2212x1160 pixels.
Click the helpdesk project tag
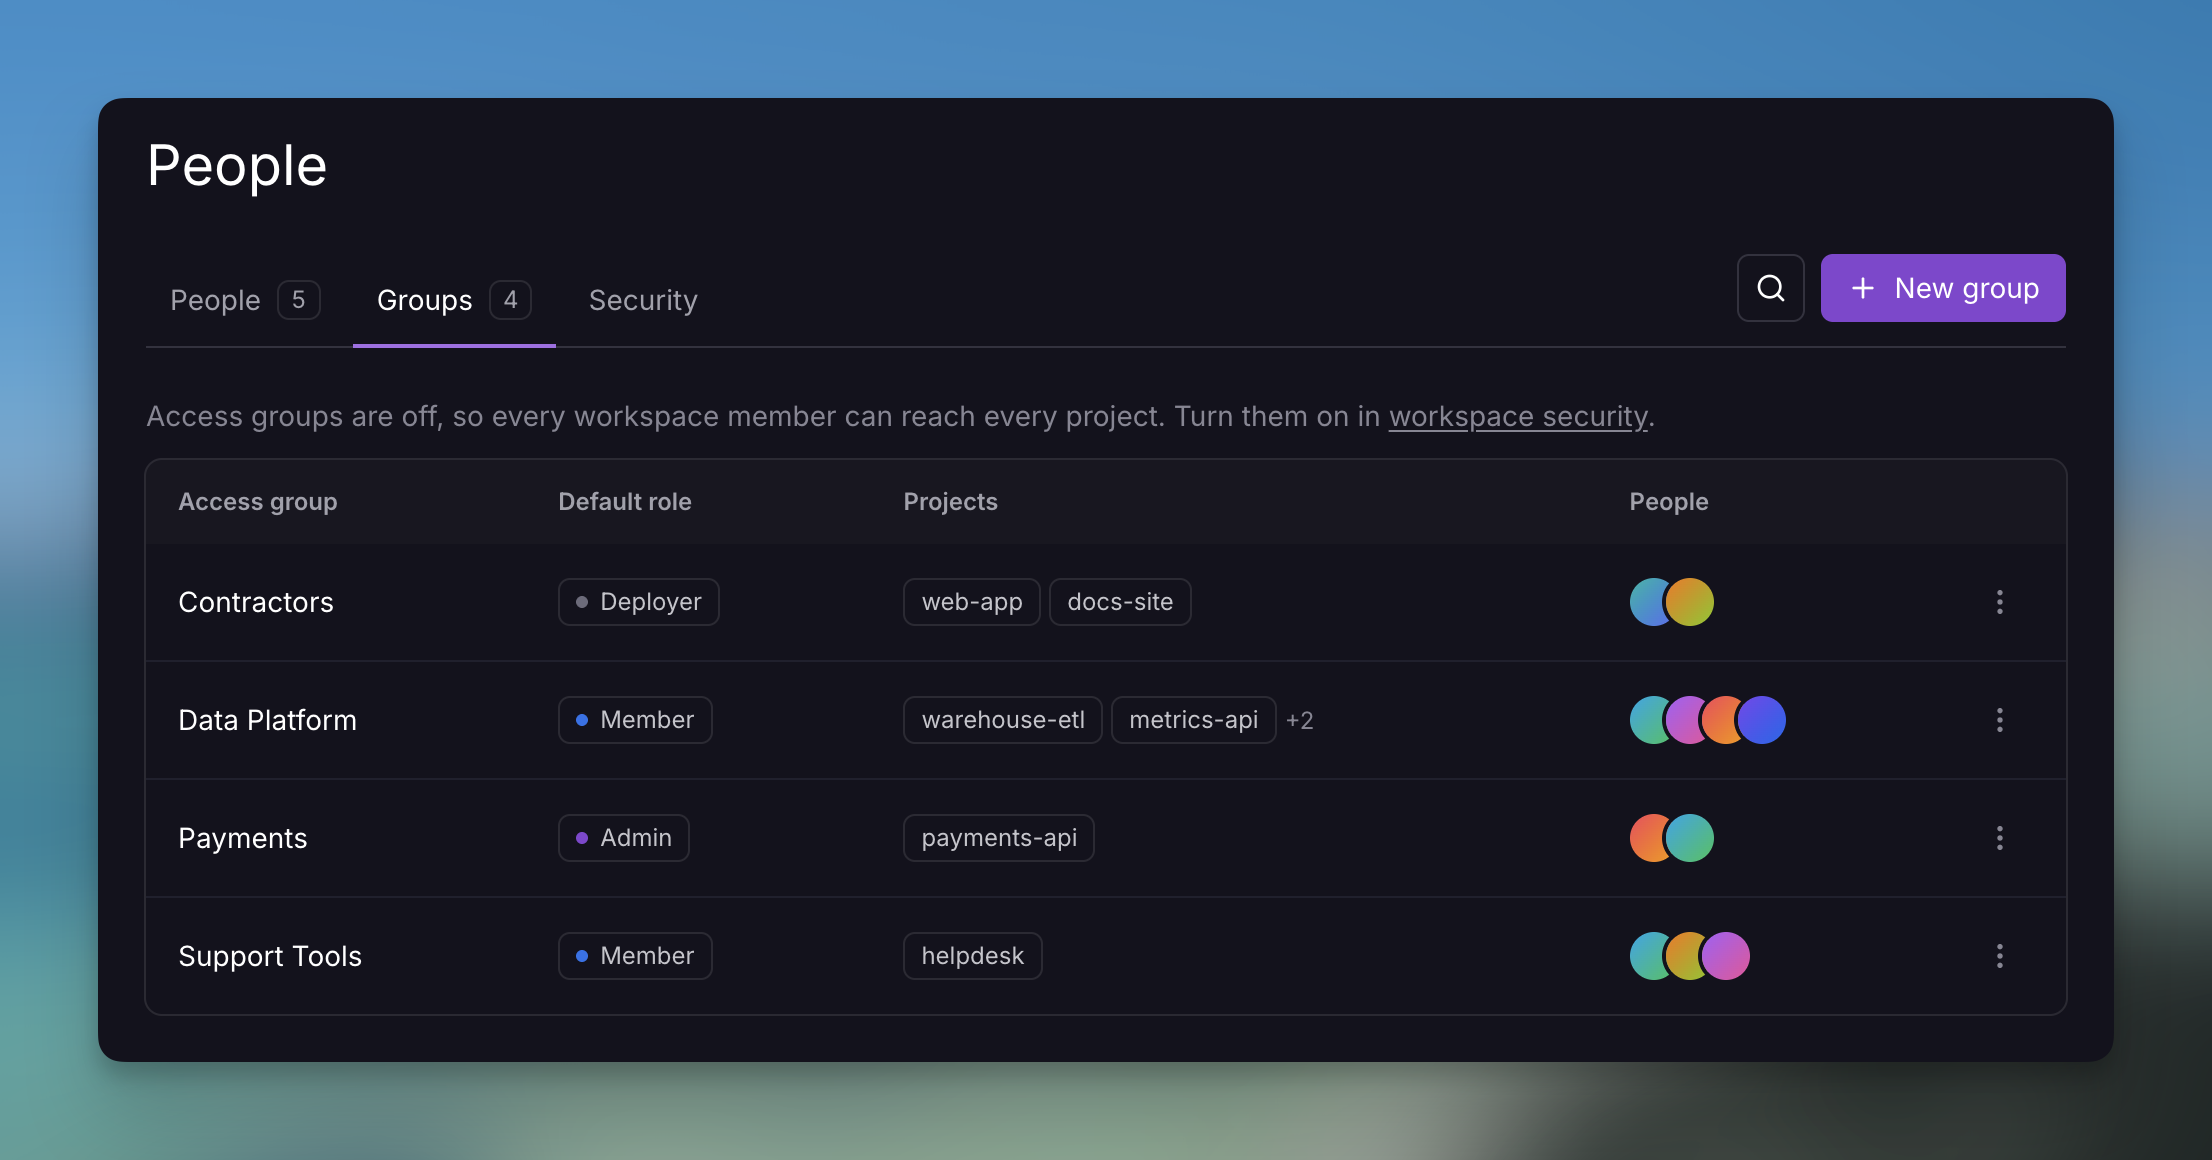click(x=973, y=956)
